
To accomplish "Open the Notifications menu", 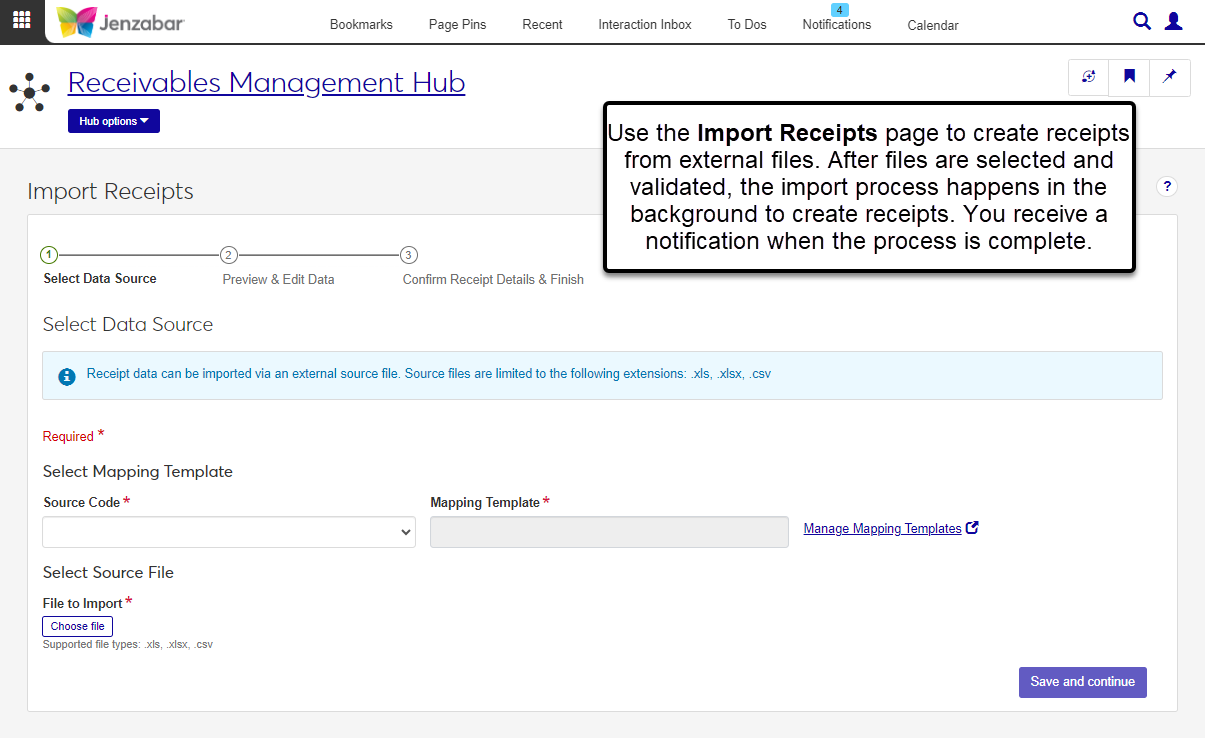I will pyautogui.click(x=836, y=25).
